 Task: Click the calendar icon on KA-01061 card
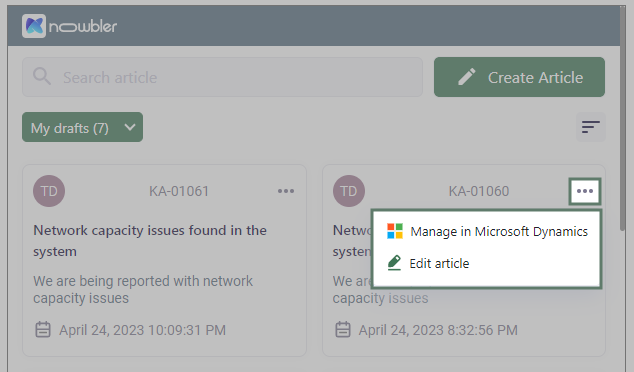tap(43, 330)
